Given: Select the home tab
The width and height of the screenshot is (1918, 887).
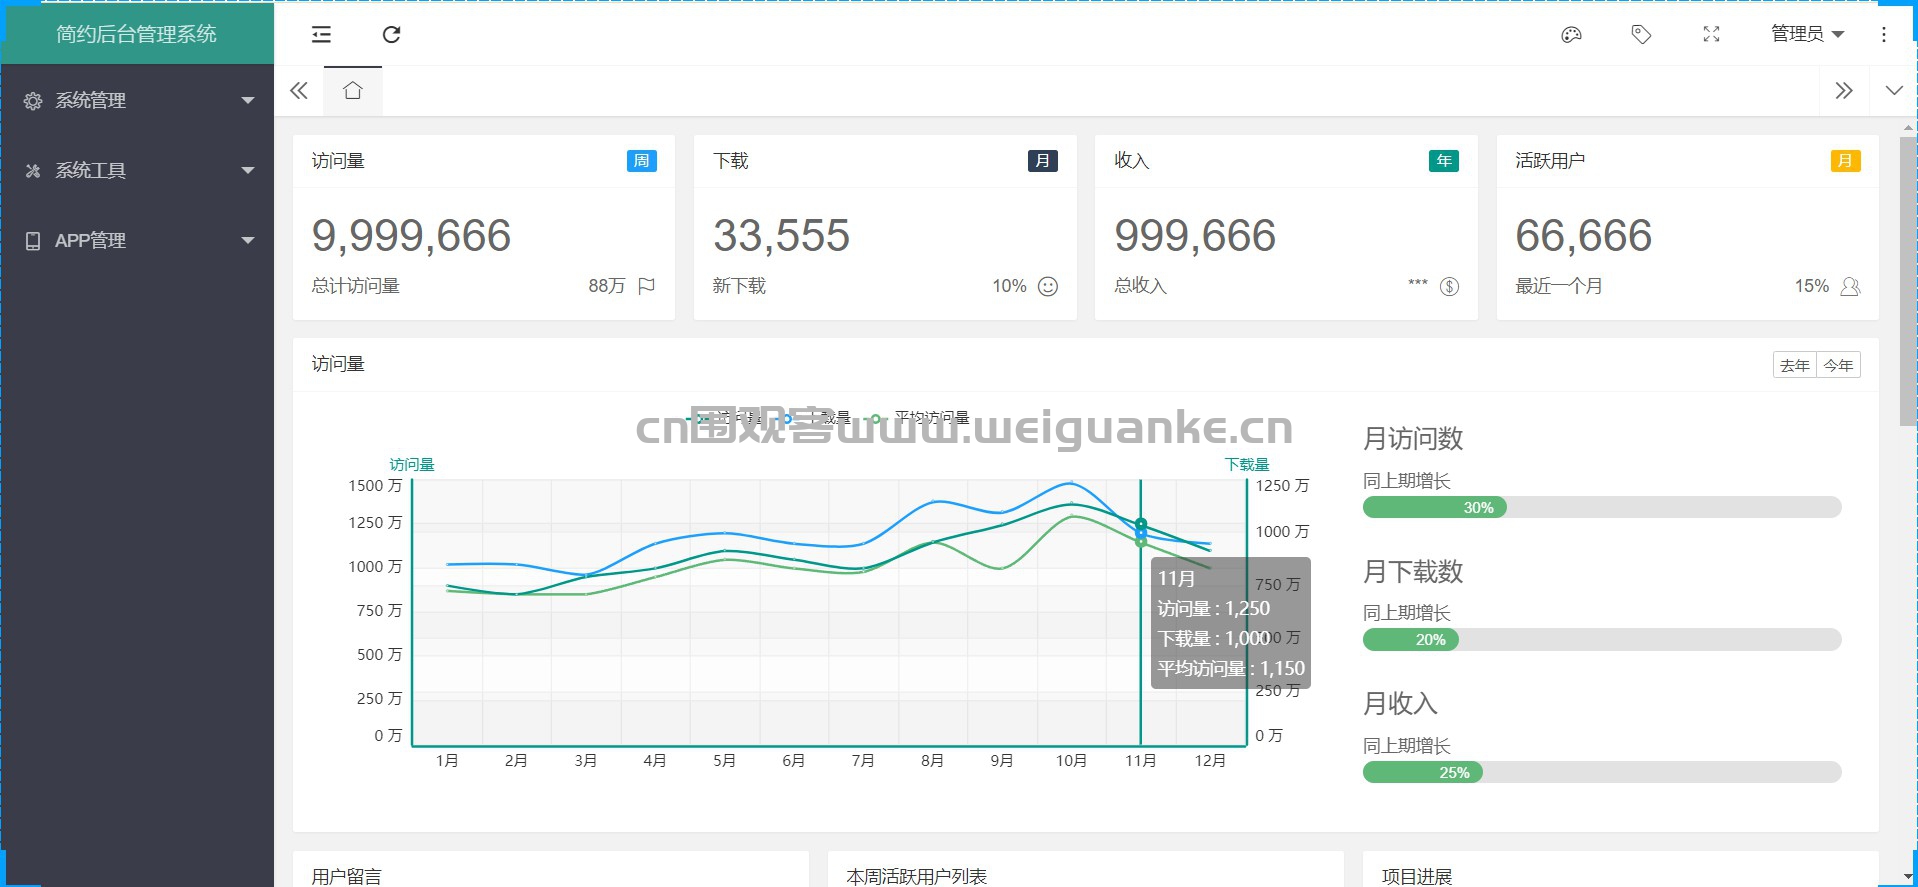Looking at the screenshot, I should (352, 90).
